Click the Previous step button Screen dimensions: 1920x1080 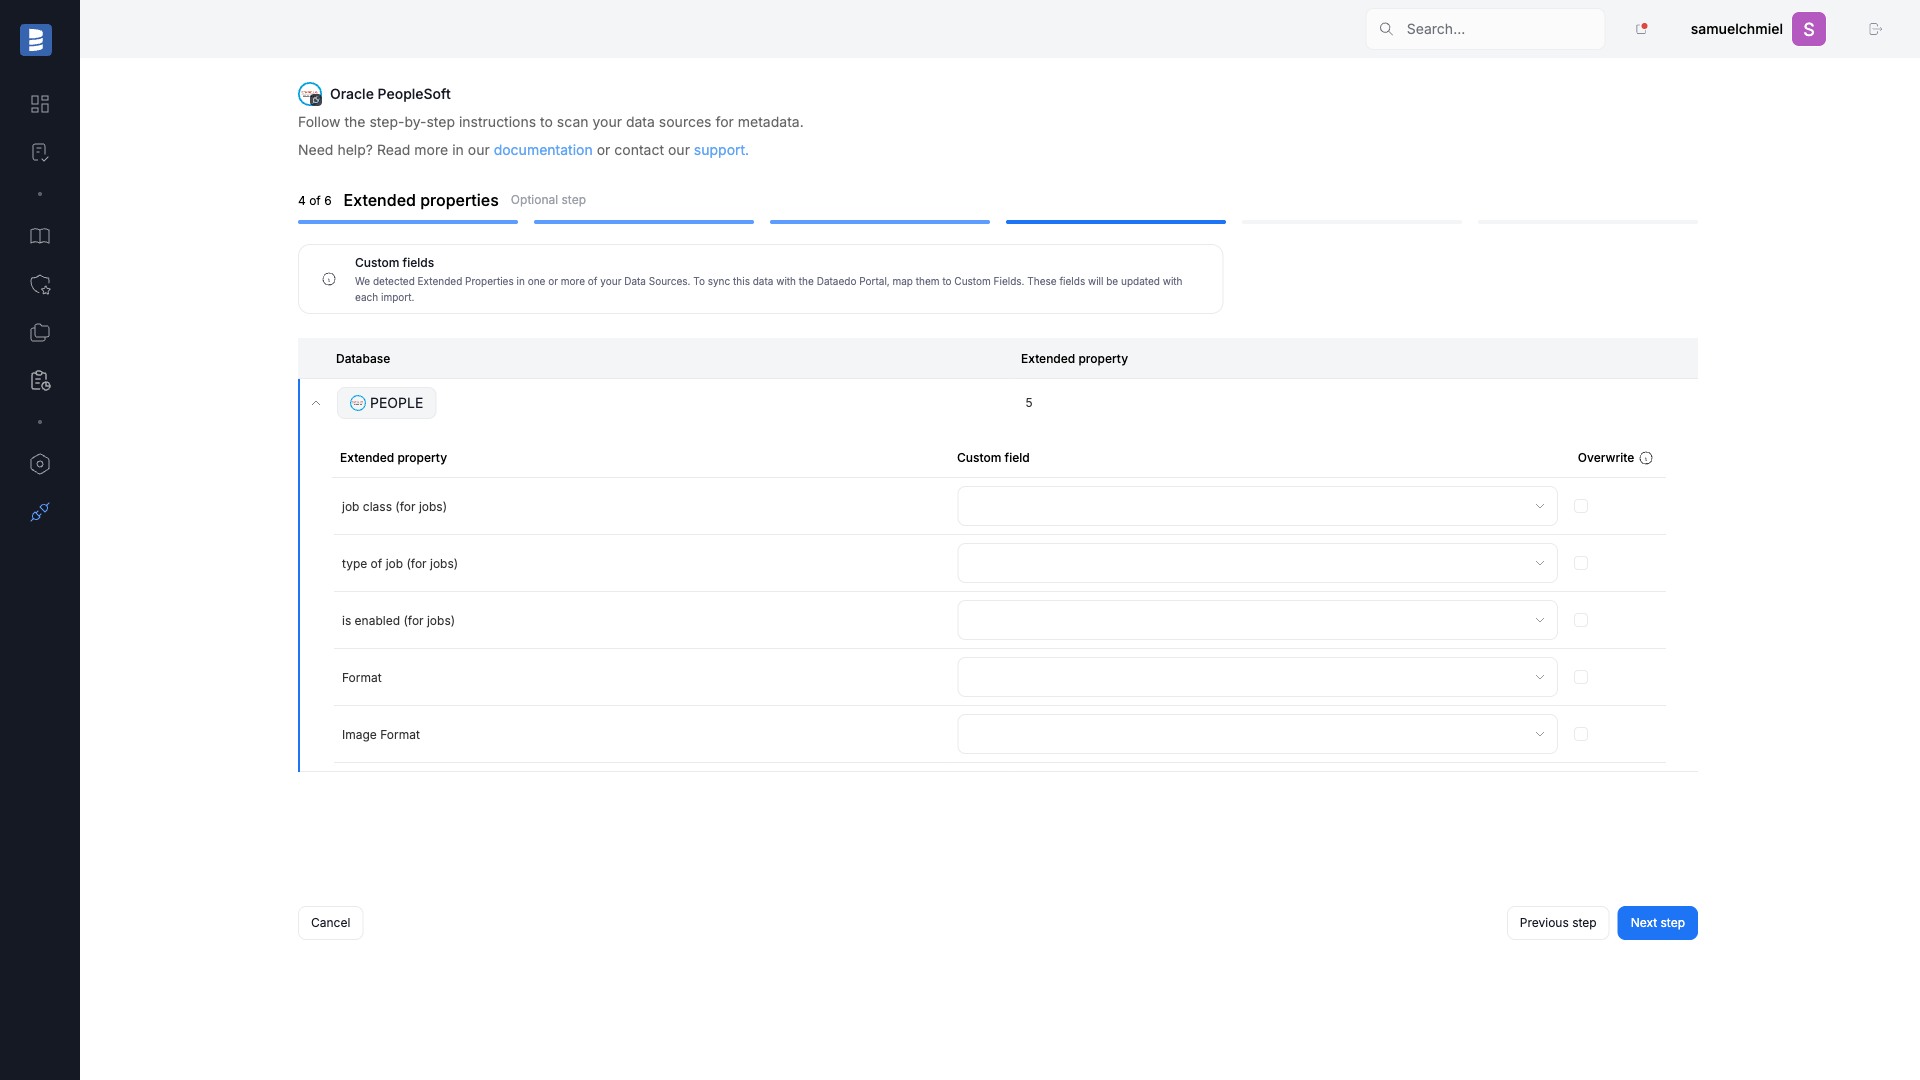coord(1558,923)
